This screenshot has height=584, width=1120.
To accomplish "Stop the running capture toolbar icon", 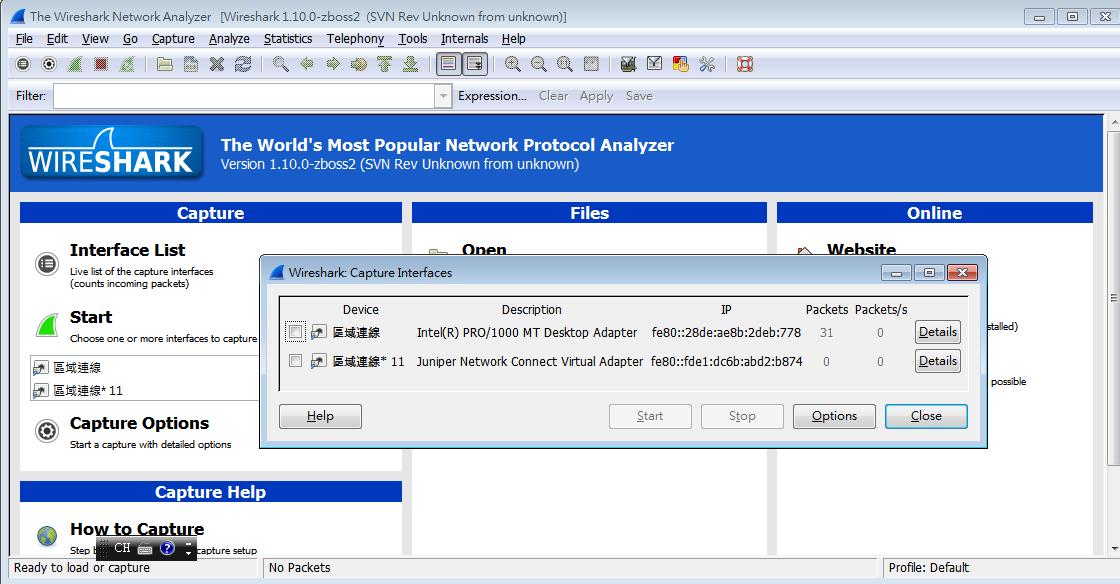I will tap(101, 64).
